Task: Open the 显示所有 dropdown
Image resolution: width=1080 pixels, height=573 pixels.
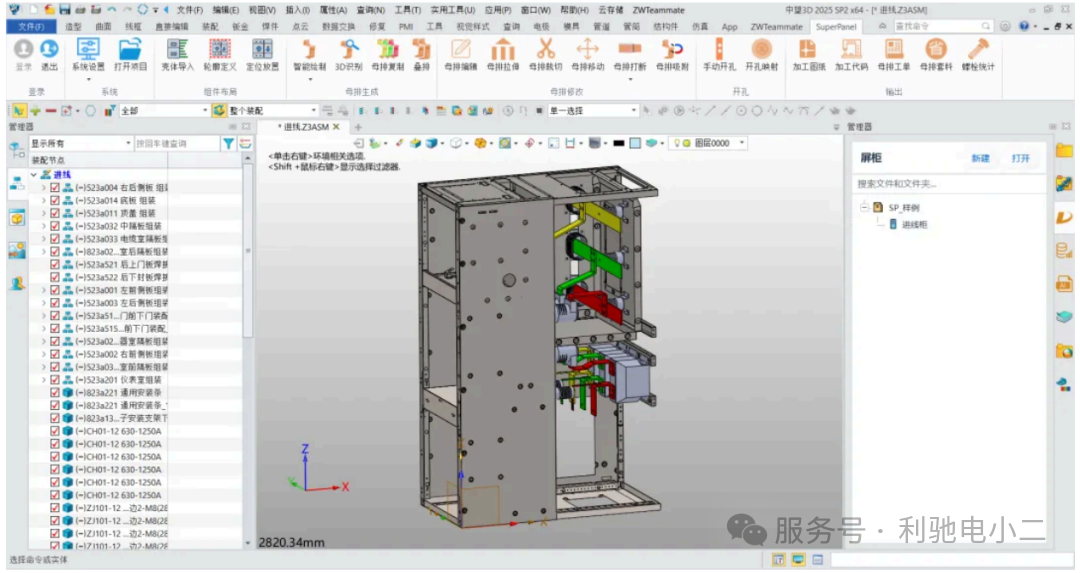Action: click(80, 143)
